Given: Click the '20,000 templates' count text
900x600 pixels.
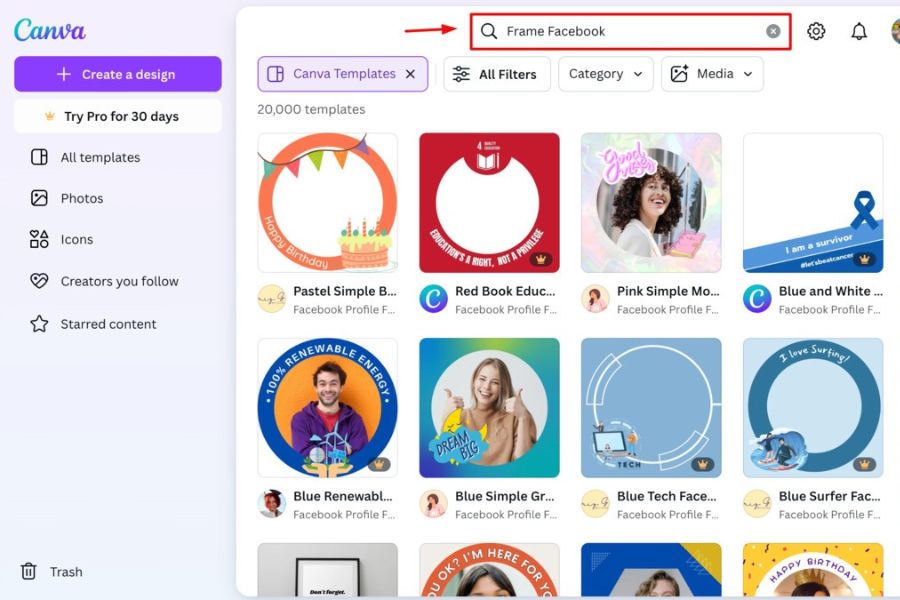Looking at the screenshot, I should (x=311, y=109).
